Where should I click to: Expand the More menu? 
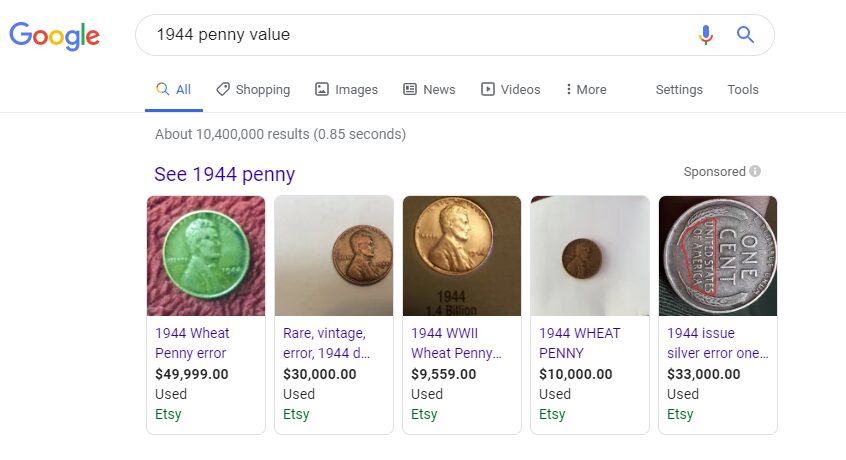pyautogui.click(x=586, y=89)
